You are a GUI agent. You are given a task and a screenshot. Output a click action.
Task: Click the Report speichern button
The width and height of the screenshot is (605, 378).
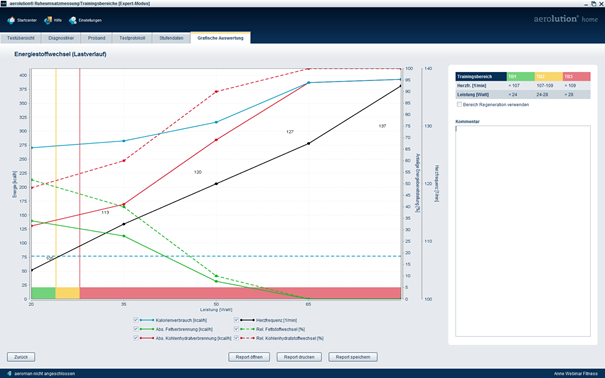point(353,357)
